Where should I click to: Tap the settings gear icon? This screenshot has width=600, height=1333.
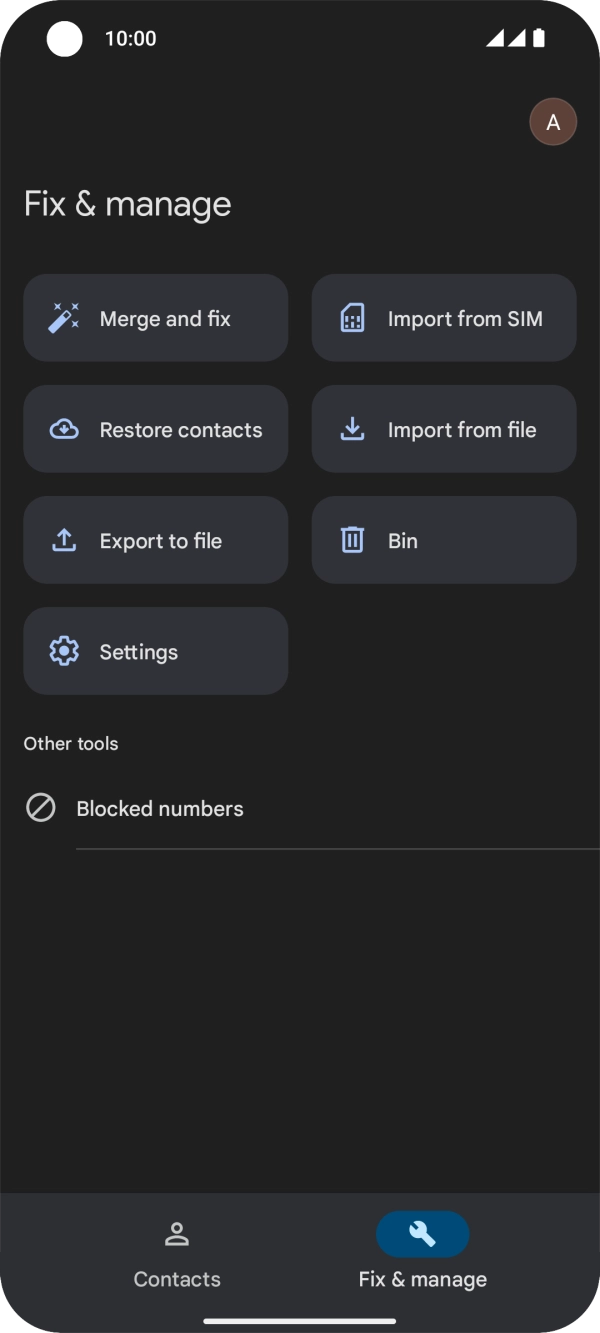click(64, 652)
